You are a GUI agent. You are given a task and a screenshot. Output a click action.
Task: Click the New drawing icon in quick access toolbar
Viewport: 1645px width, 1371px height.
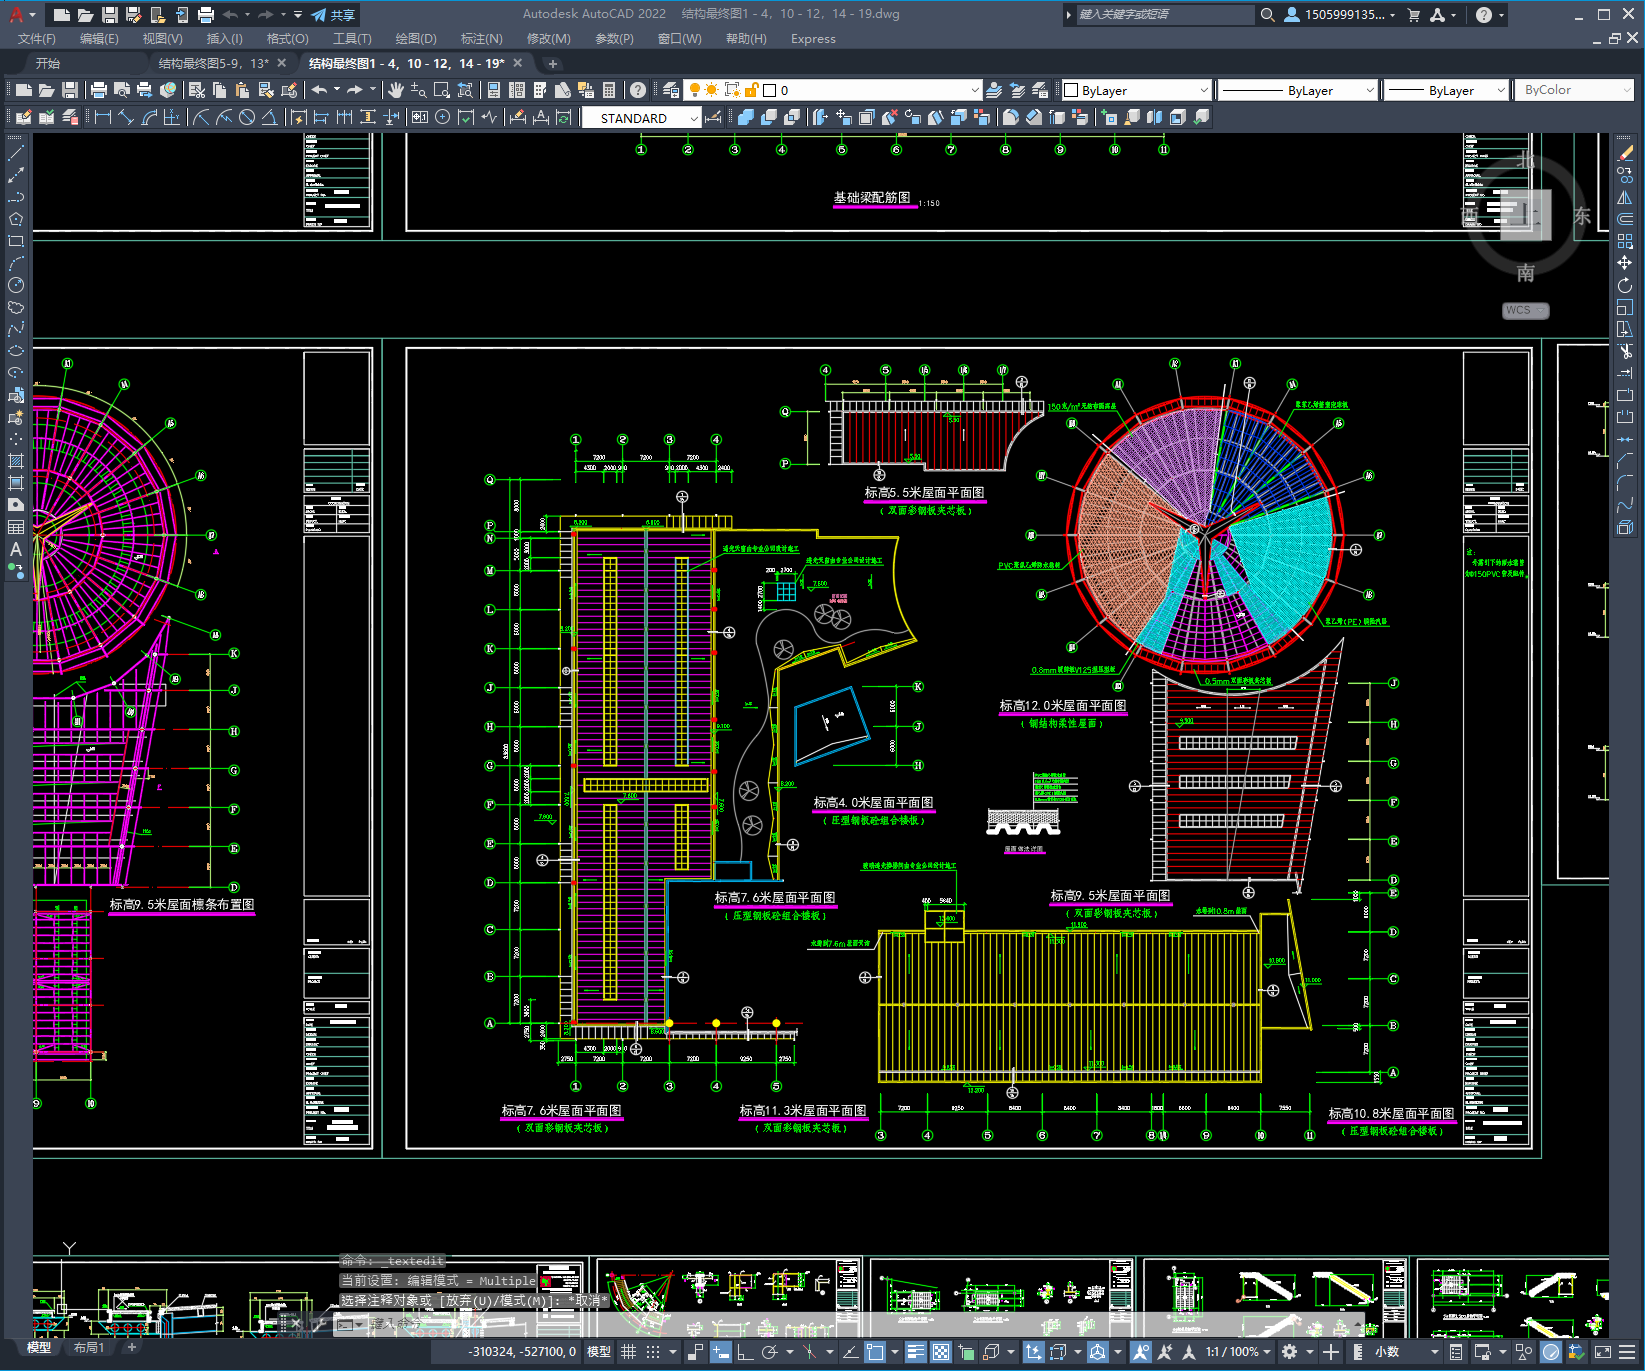[x=62, y=15]
